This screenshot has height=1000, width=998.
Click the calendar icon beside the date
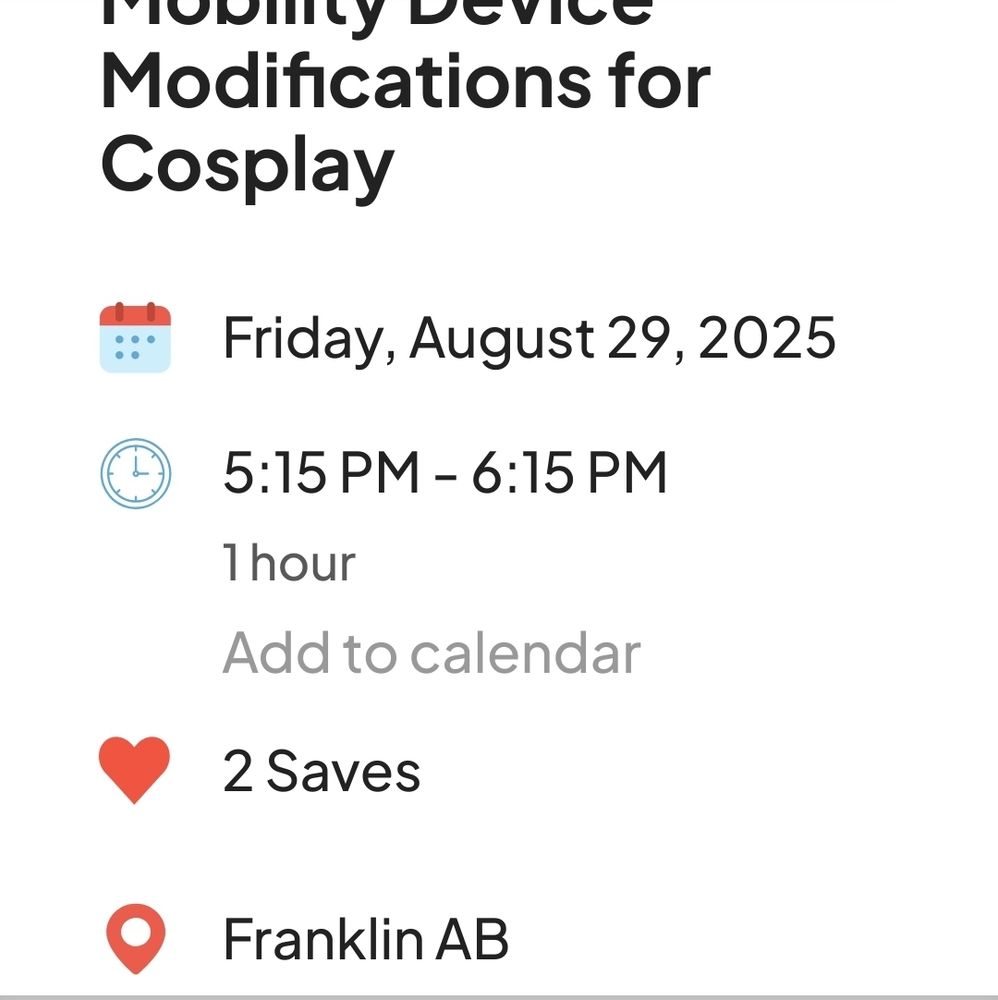click(135, 338)
